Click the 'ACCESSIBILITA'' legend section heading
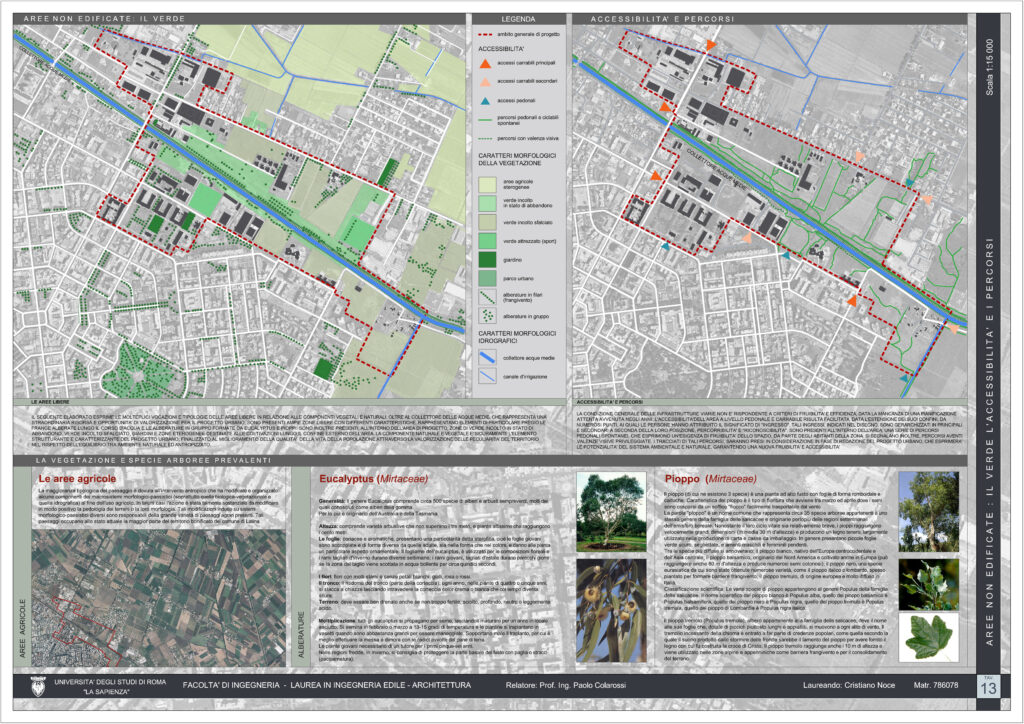Image resolution: width=1024 pixels, height=724 pixels. (x=501, y=49)
